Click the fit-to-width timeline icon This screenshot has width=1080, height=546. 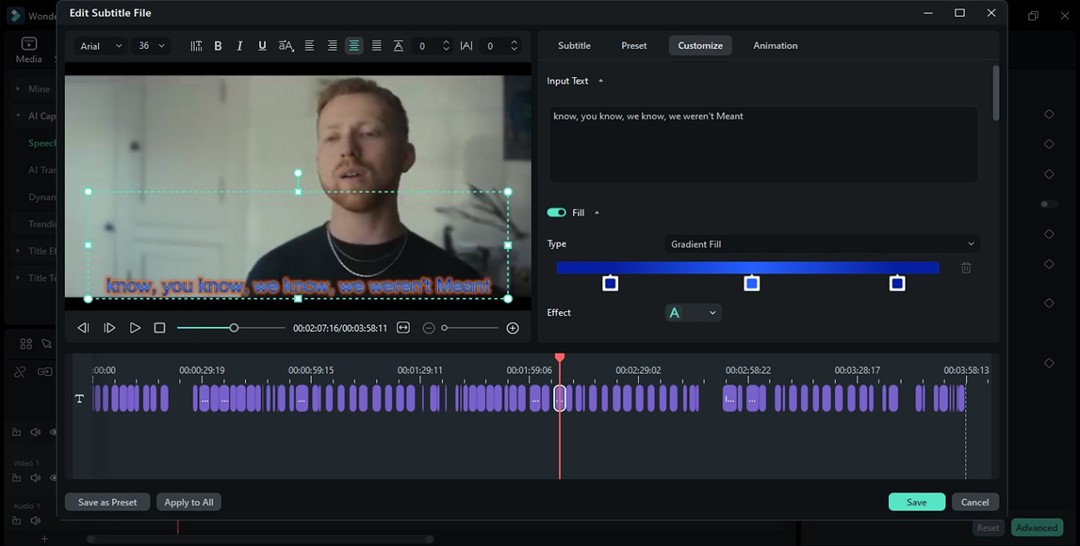(403, 328)
